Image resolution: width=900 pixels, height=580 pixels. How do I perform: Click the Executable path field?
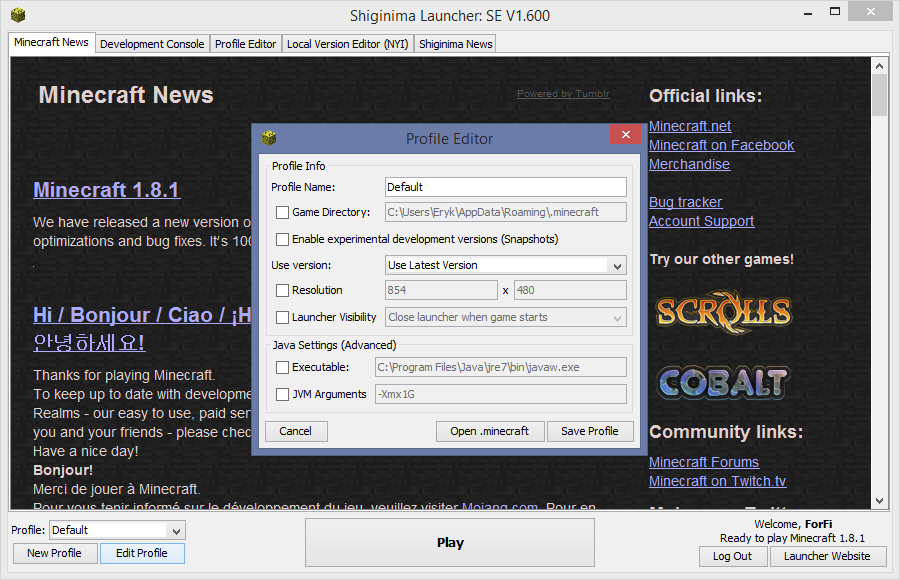(501, 368)
